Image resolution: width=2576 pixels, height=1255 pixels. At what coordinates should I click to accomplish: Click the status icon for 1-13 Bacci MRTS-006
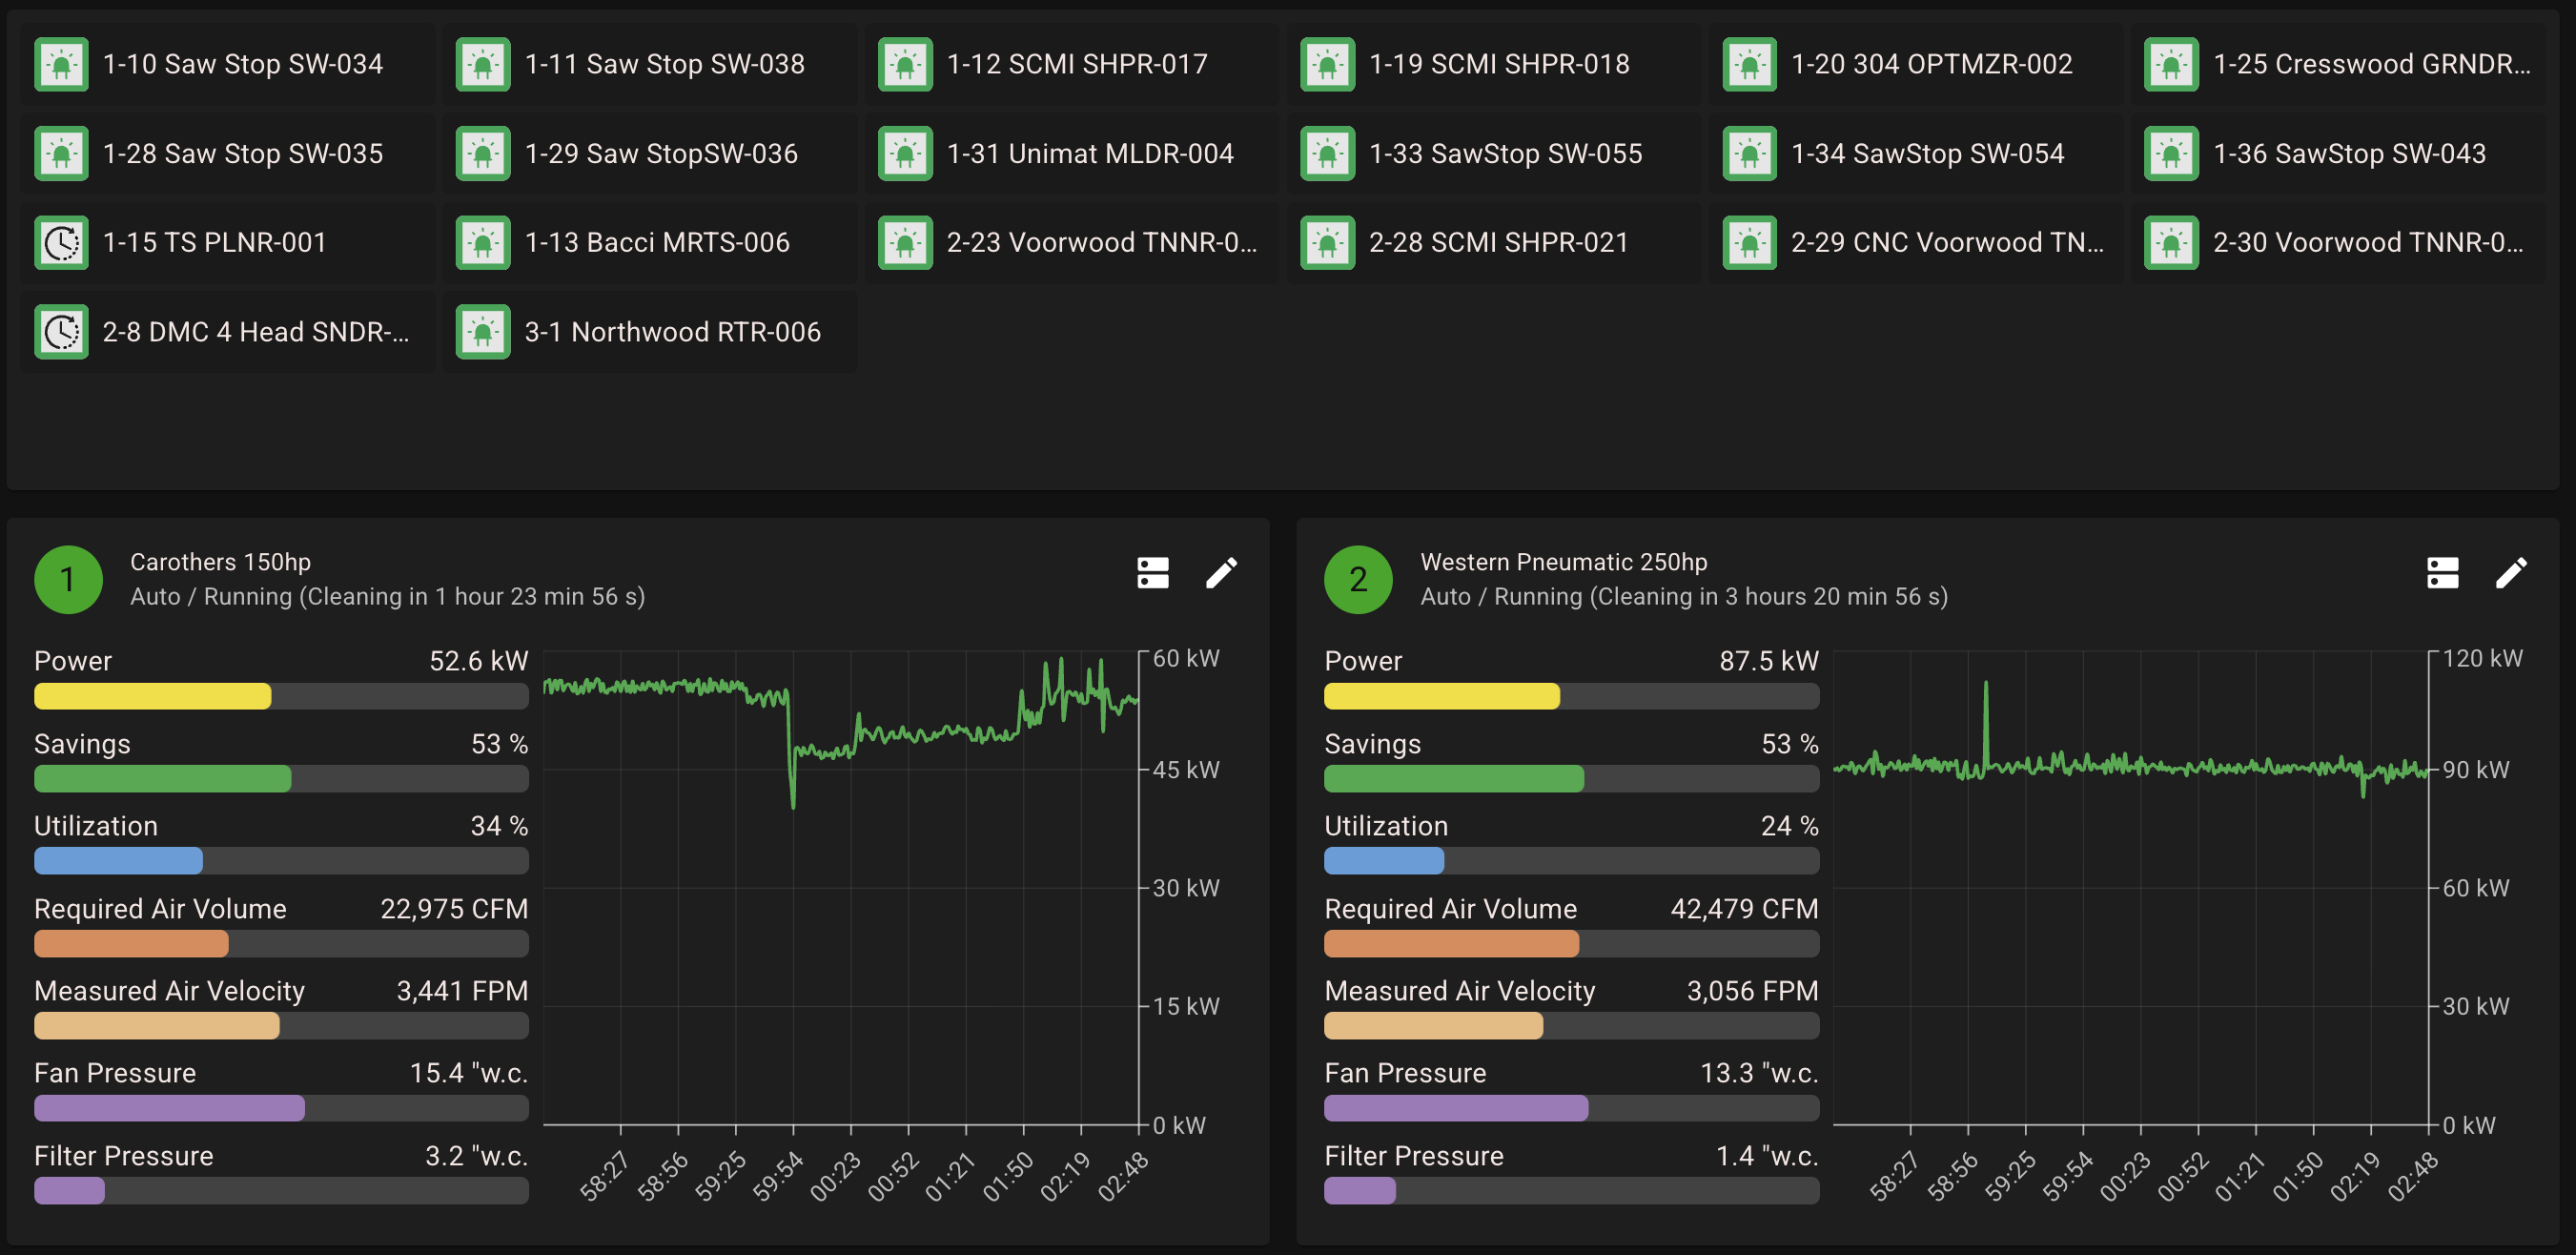(483, 243)
